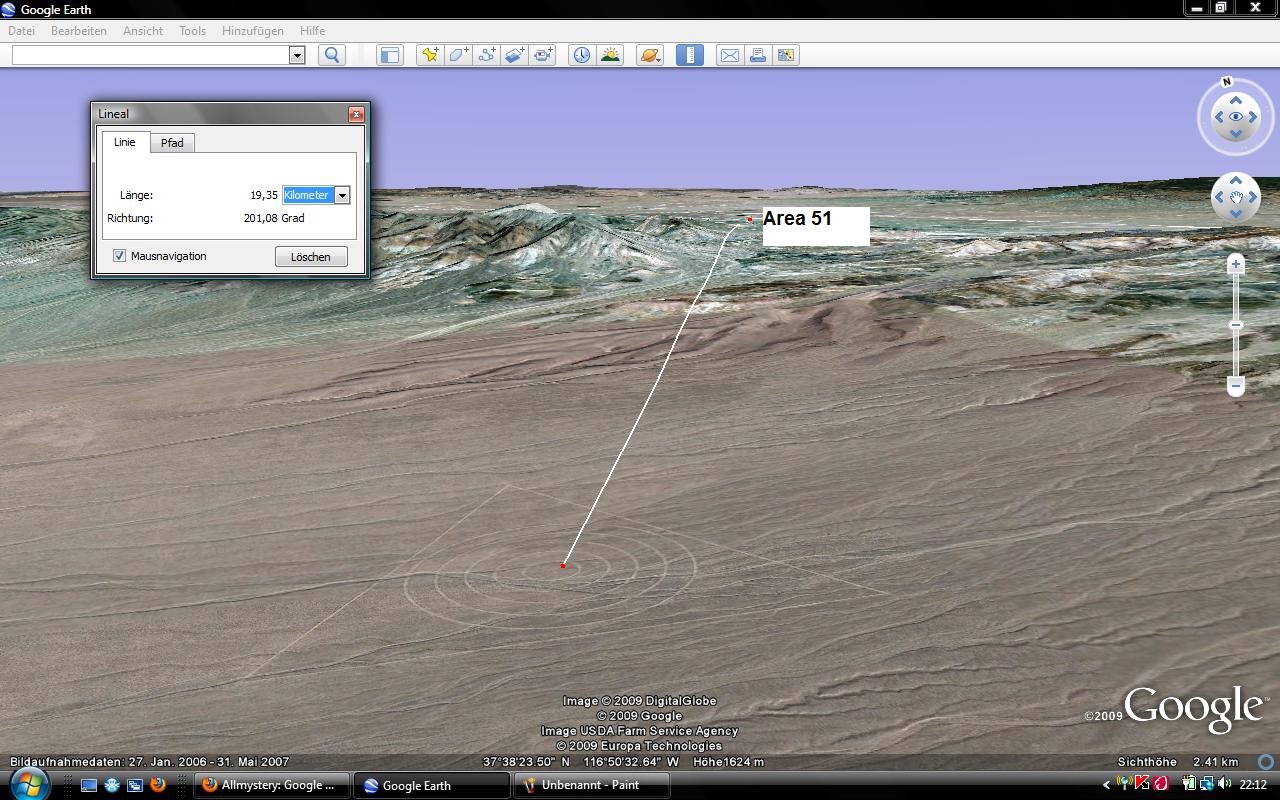Viewport: 1280px width, 800px height.
Task: Click the Google logo on the map
Action: (x=1194, y=708)
